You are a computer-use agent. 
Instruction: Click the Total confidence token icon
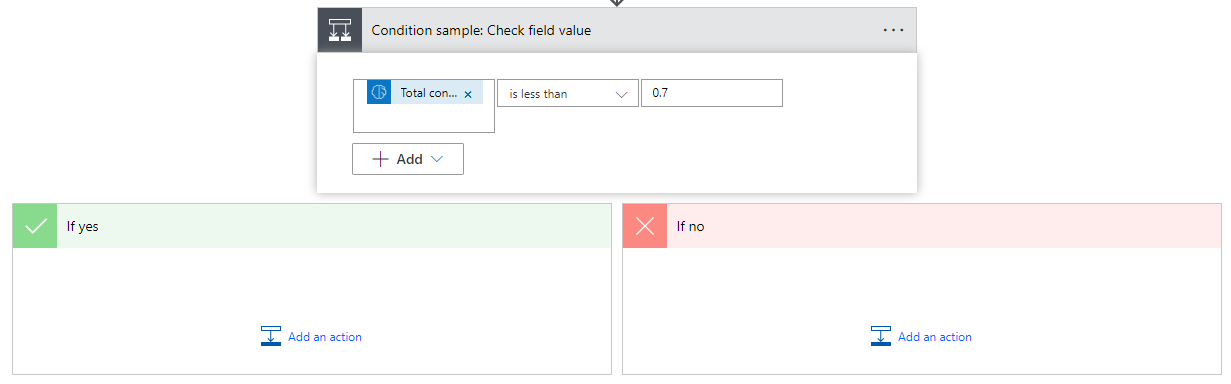coord(379,93)
